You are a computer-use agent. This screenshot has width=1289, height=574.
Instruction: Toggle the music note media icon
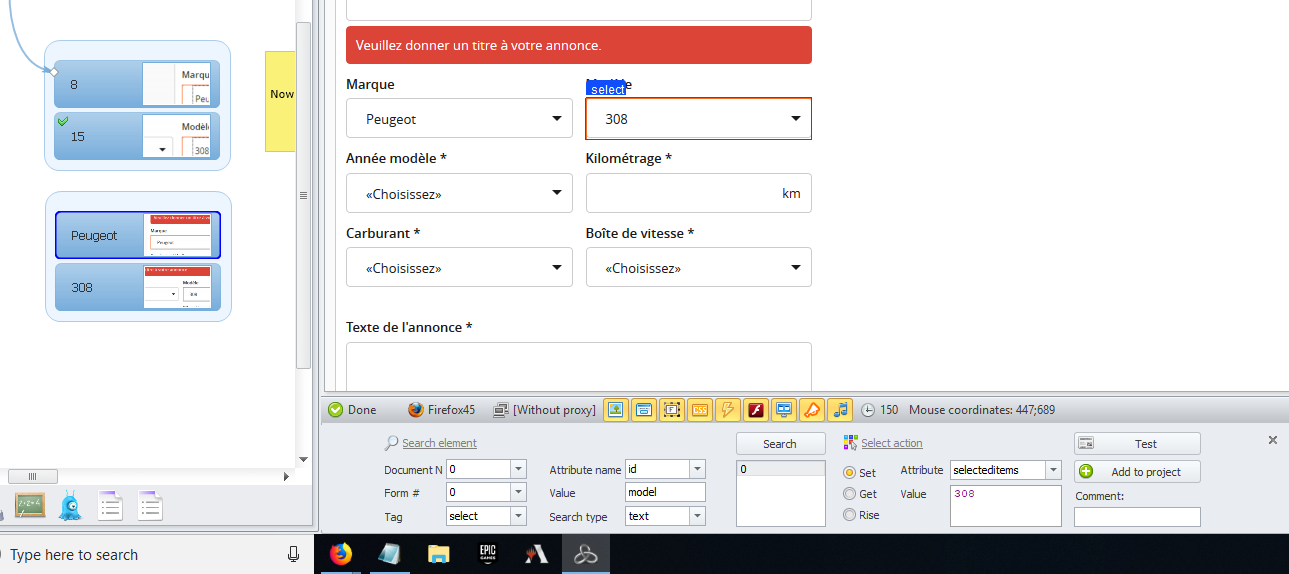point(841,409)
